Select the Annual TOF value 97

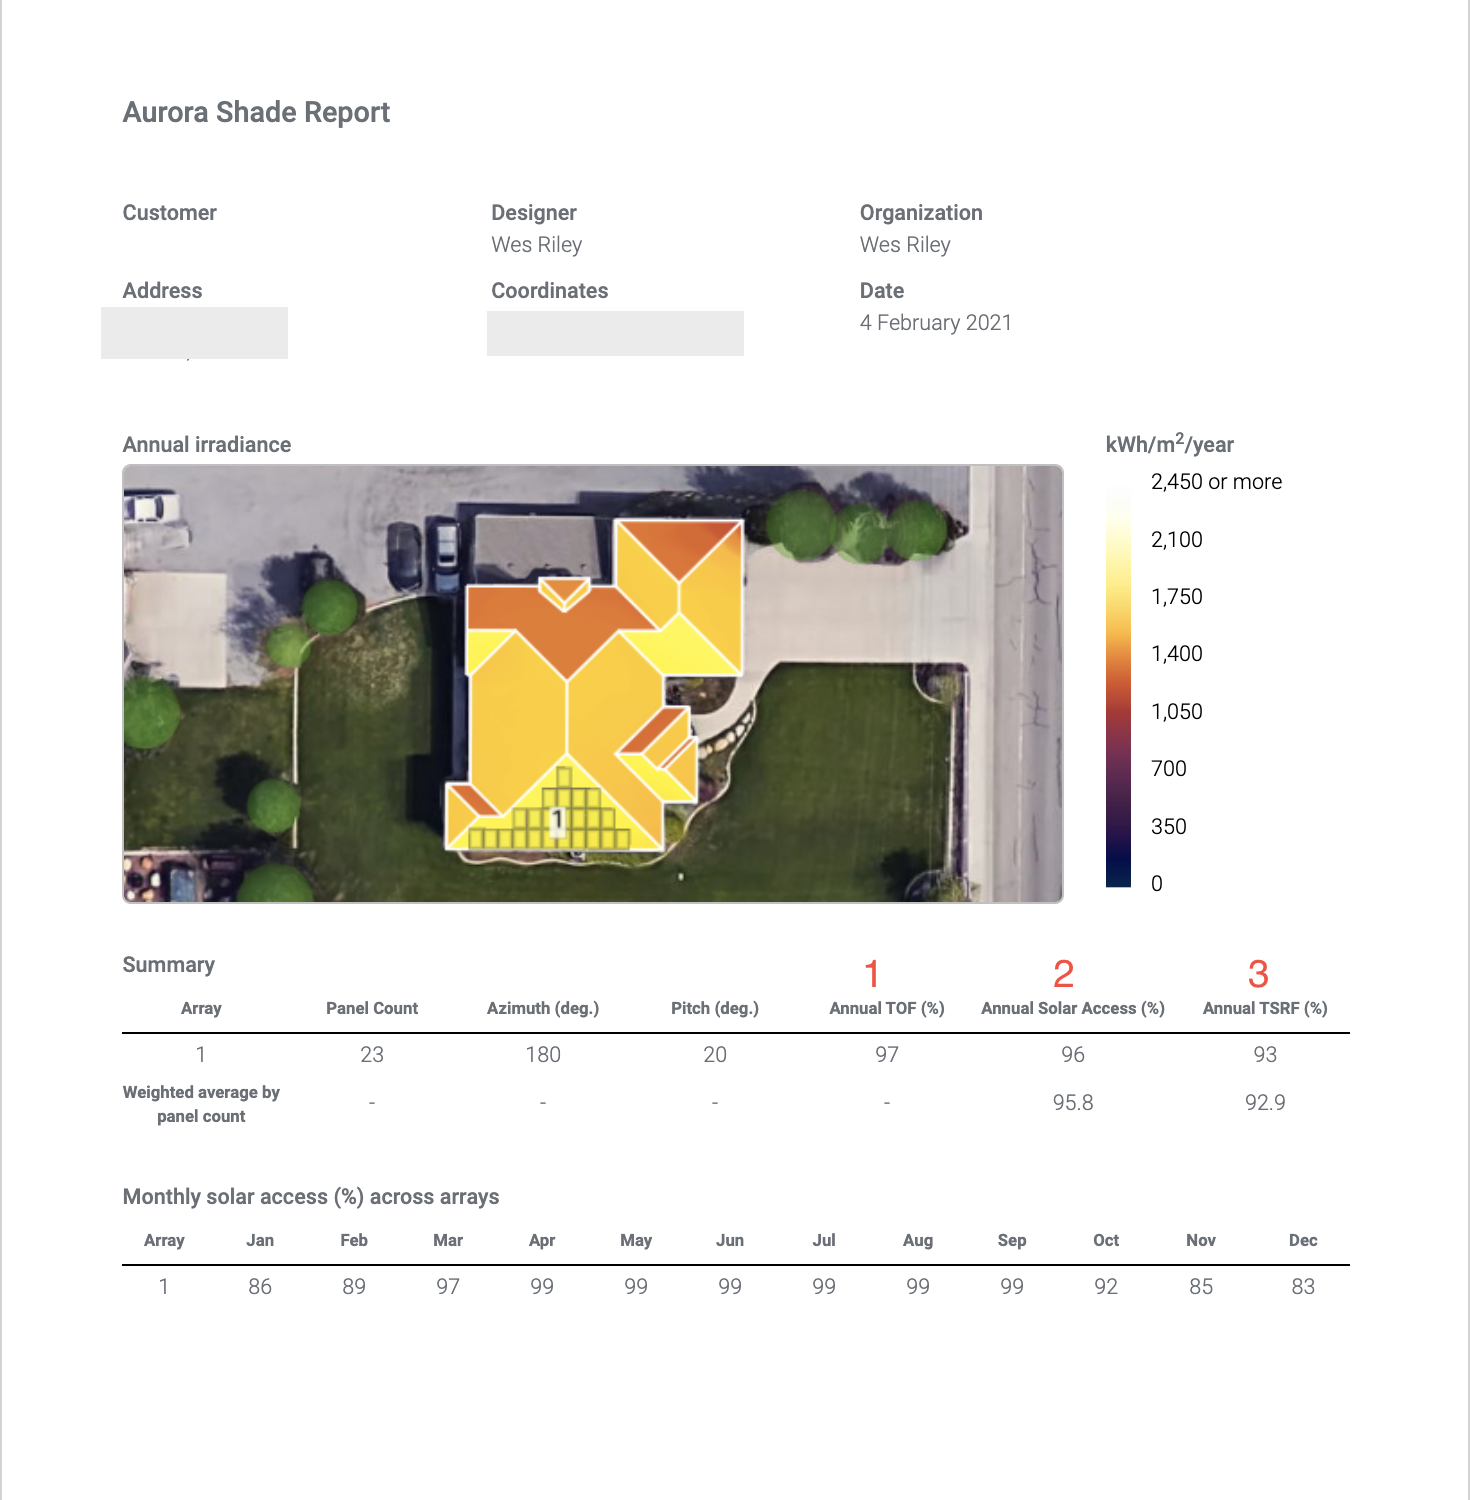pyautogui.click(x=887, y=1055)
